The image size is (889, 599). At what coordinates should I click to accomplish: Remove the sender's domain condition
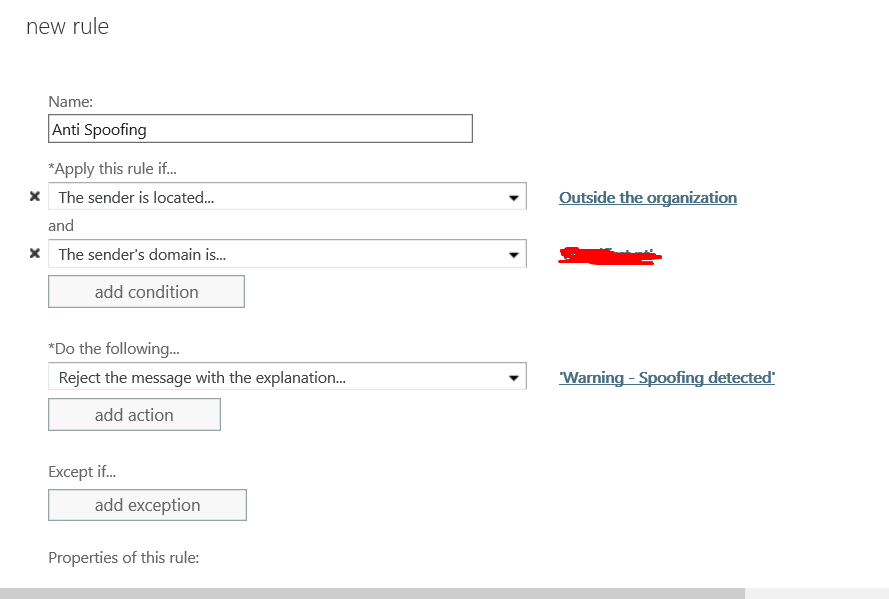[35, 254]
